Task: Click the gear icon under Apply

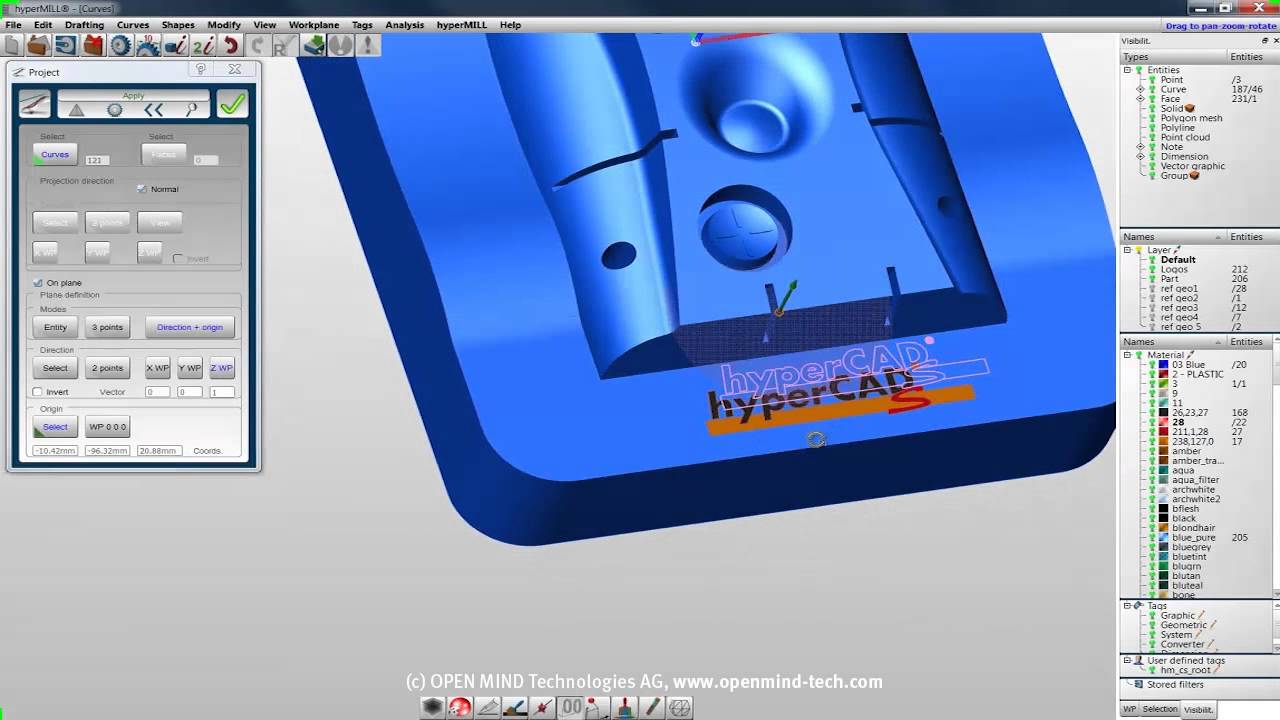Action: 115,110
